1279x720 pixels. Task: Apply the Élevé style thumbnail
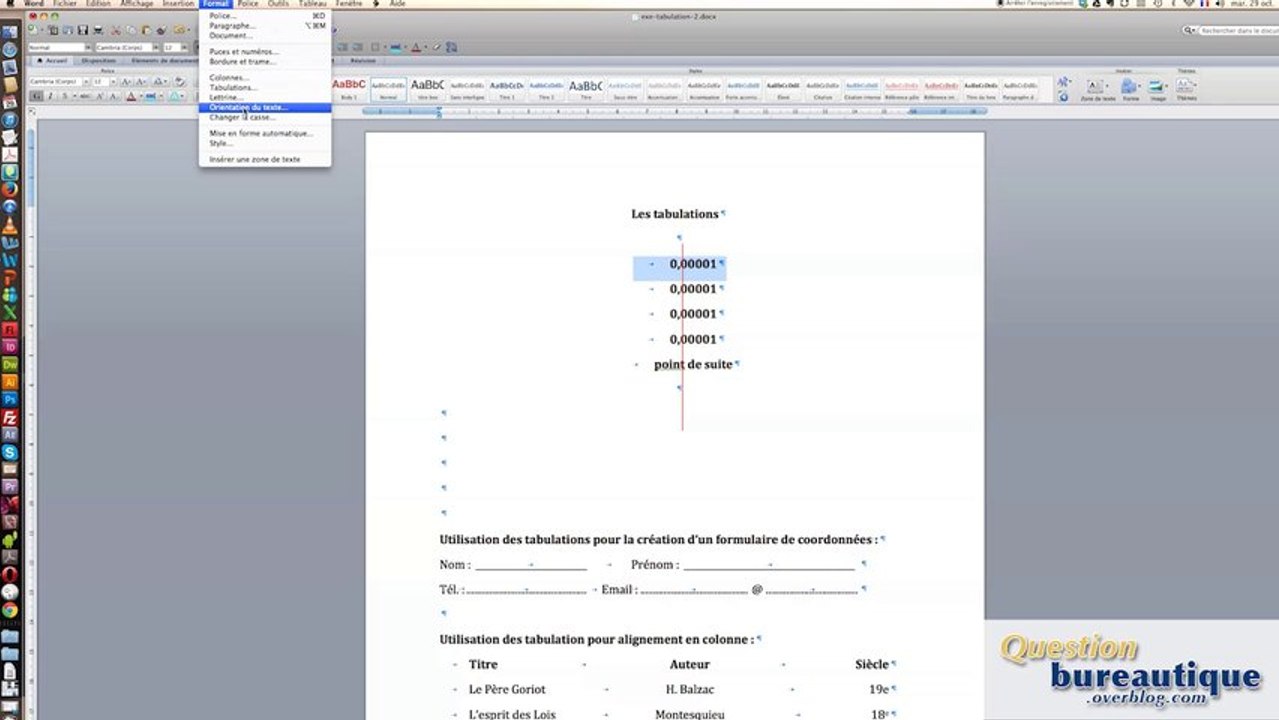click(784, 89)
